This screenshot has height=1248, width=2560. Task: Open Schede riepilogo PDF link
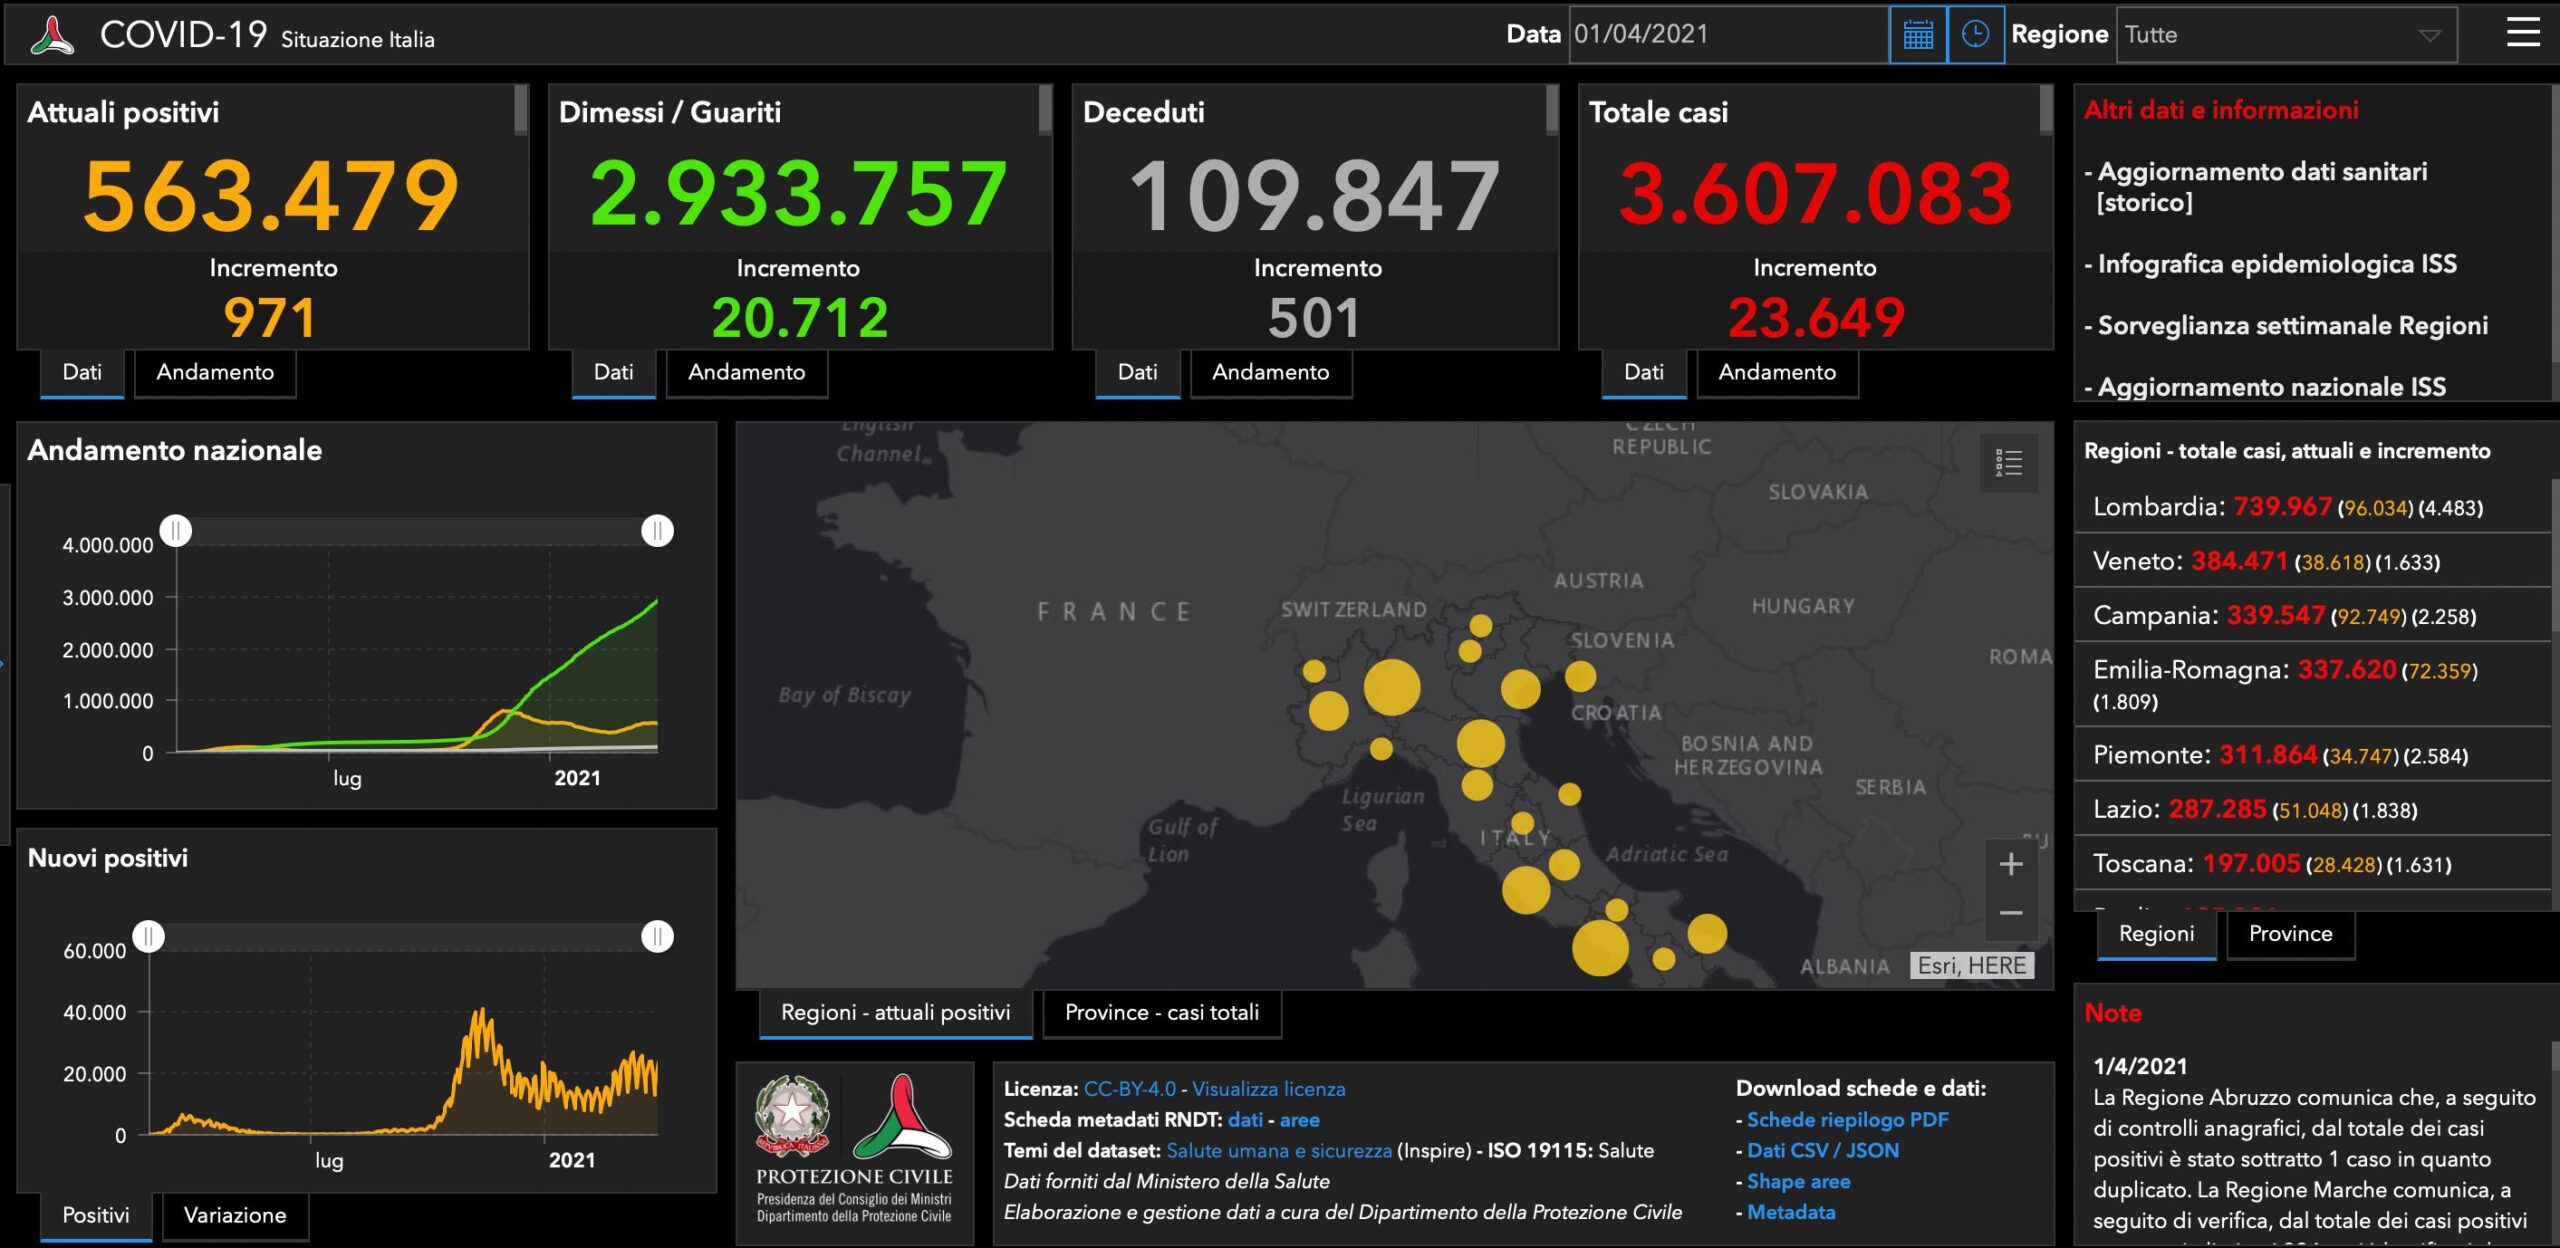(1847, 1120)
